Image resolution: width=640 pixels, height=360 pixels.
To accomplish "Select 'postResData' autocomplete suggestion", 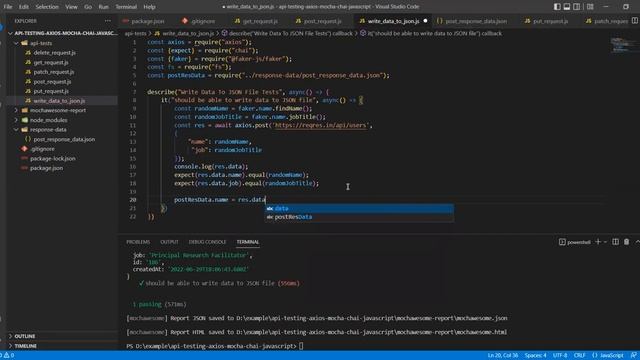I will point(359,217).
